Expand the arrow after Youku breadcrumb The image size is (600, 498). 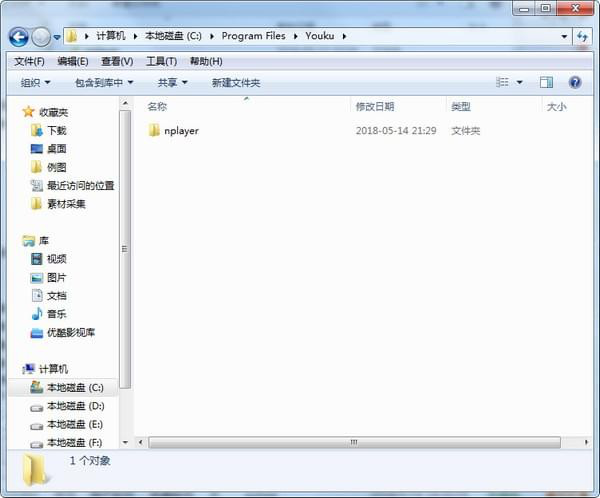click(344, 36)
